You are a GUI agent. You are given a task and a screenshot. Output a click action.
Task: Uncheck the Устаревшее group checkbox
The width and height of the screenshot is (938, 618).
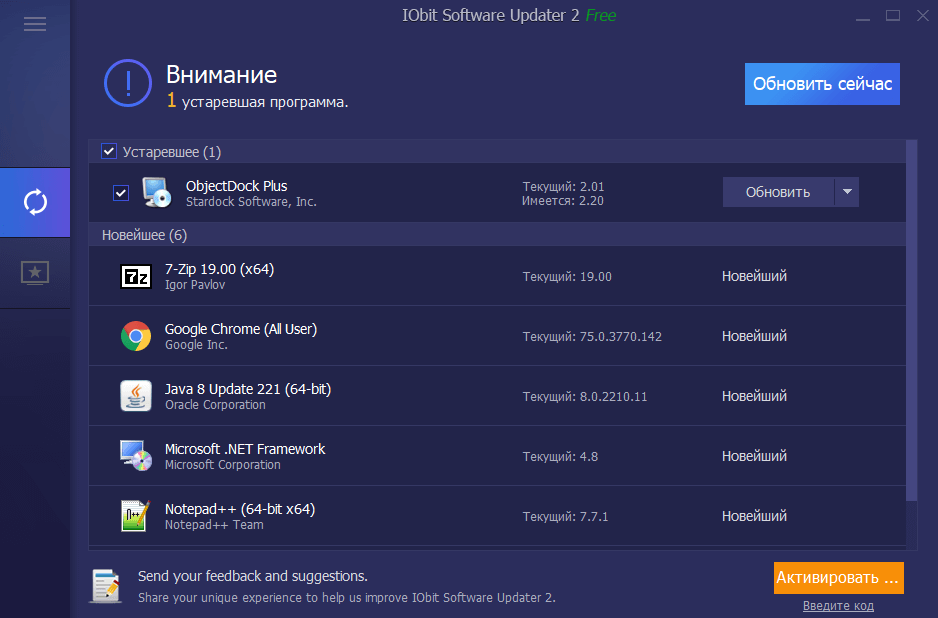click(109, 152)
